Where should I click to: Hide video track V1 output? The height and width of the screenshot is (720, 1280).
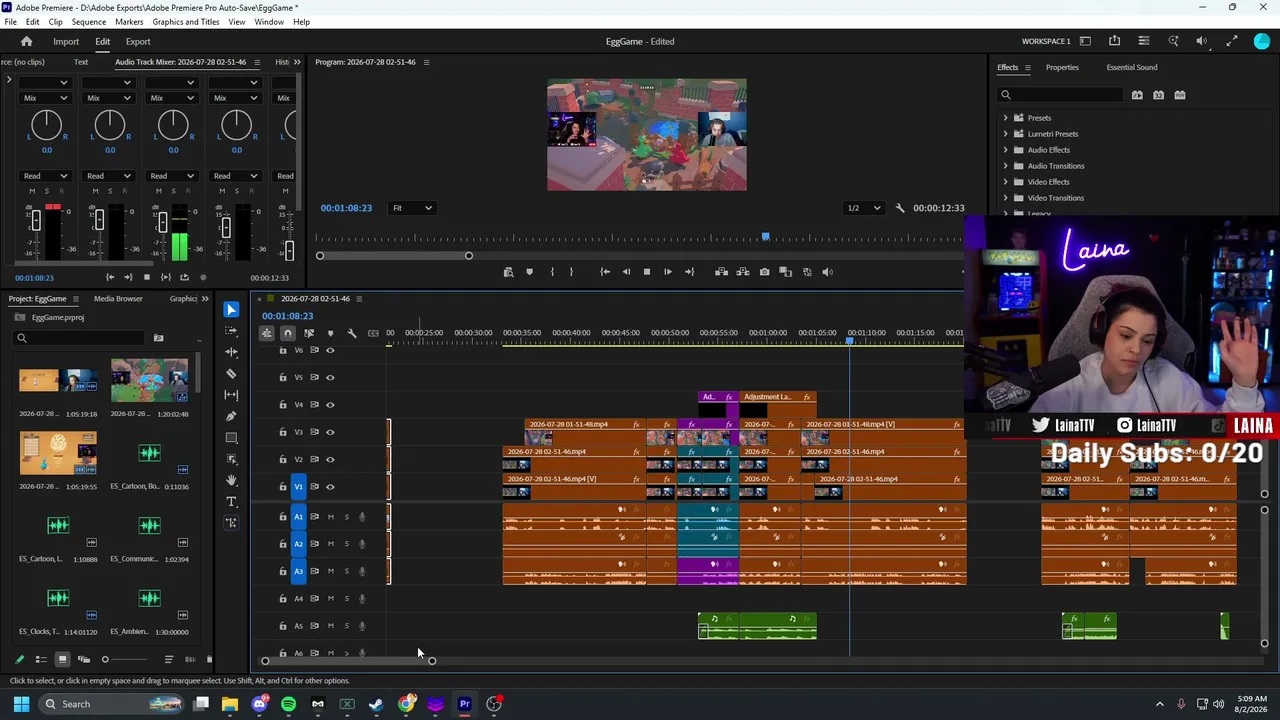click(x=330, y=487)
